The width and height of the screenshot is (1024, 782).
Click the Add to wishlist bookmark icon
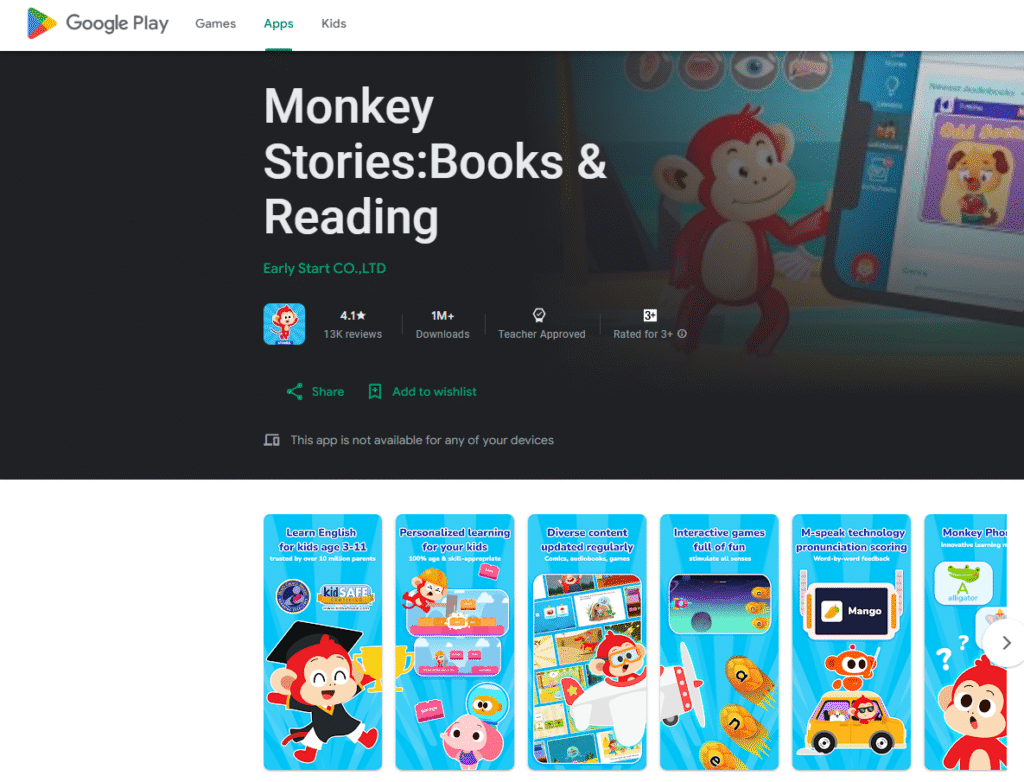(x=375, y=392)
